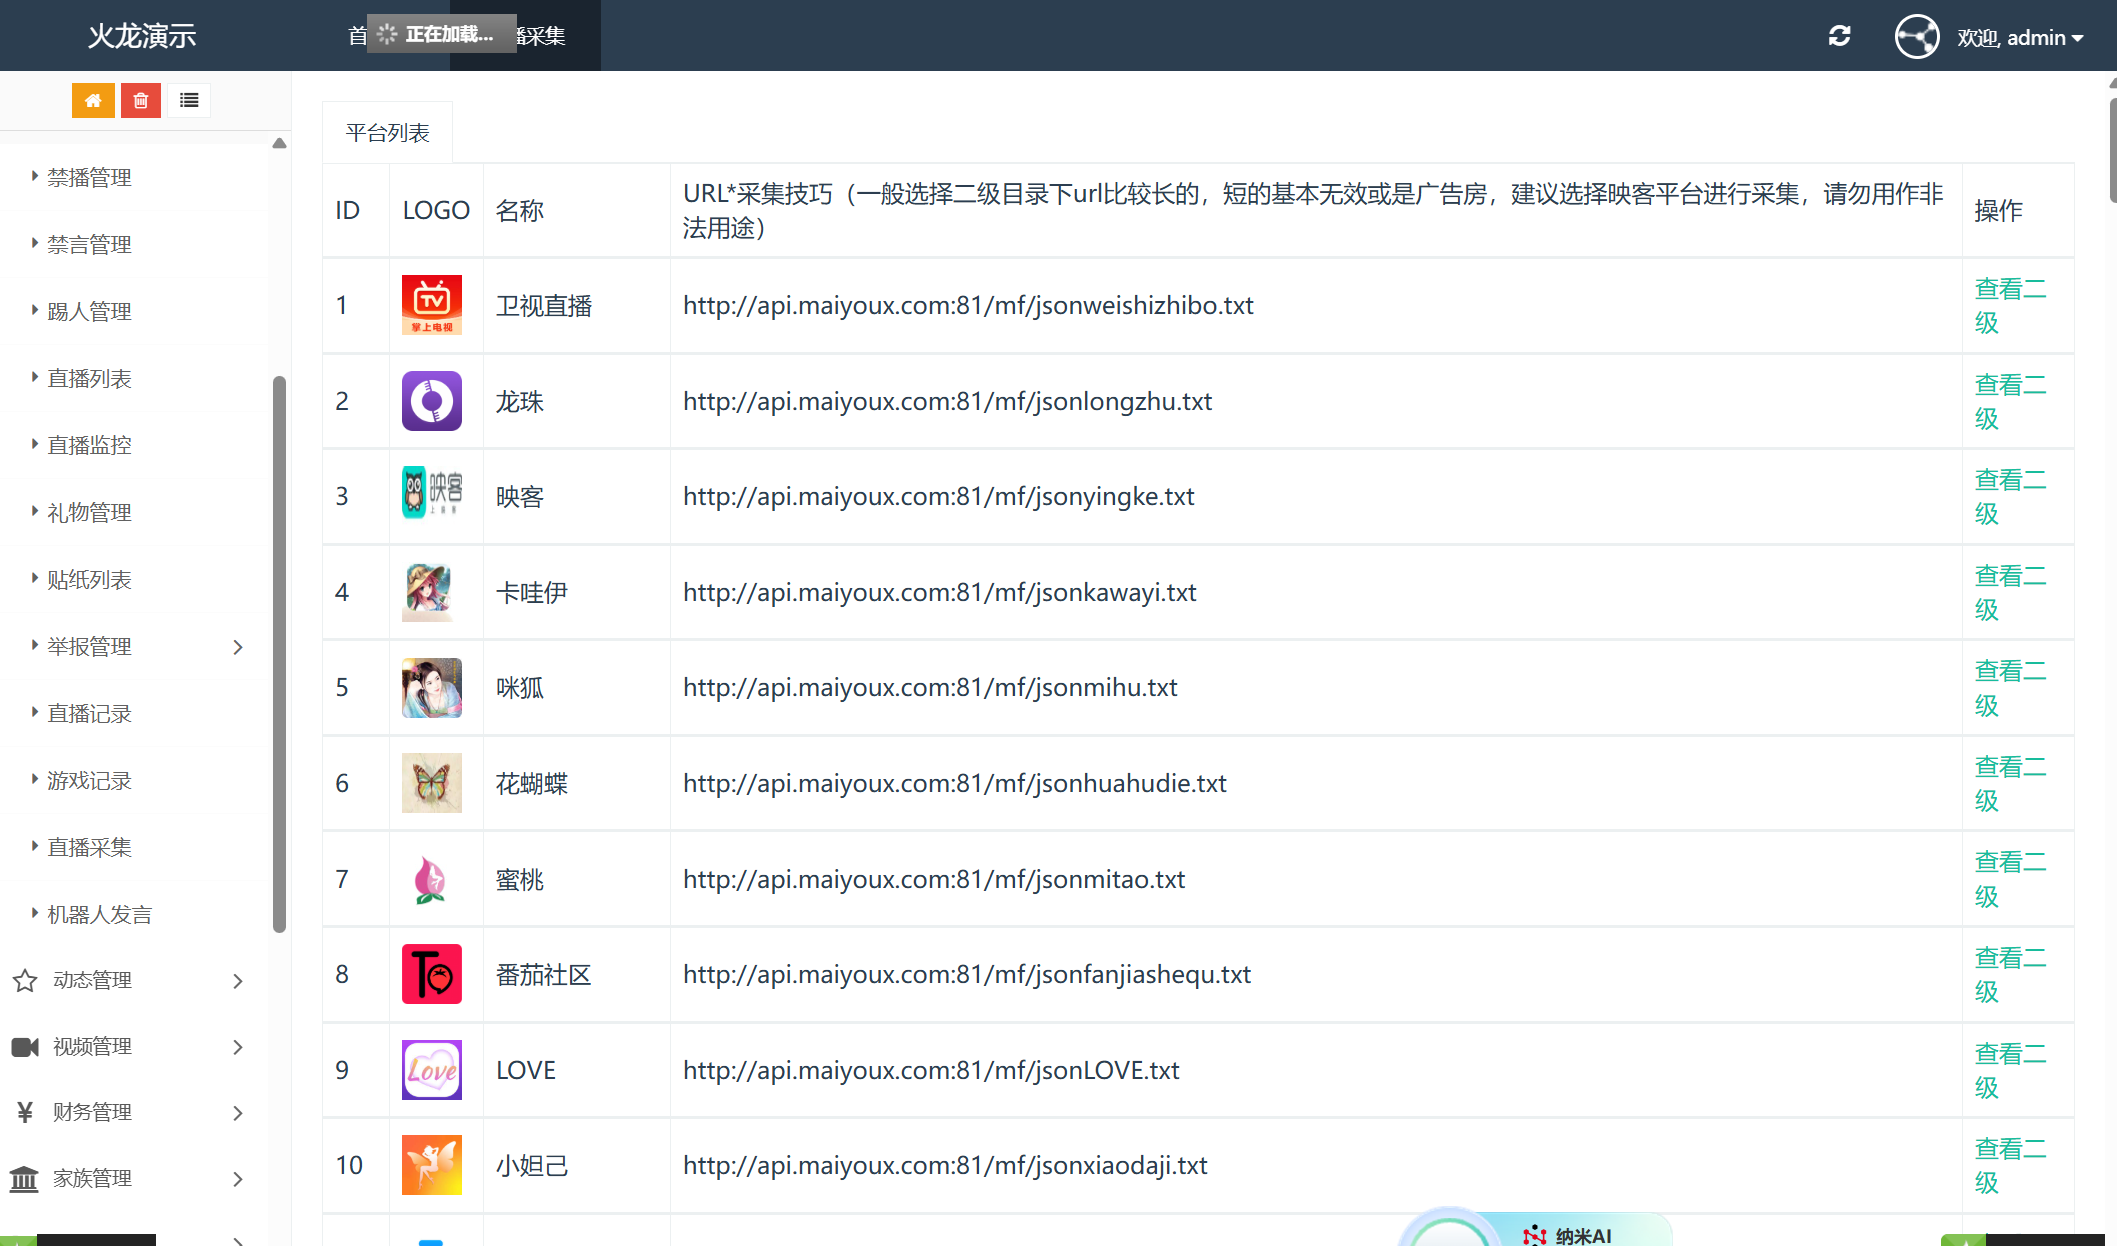Click the orange home icon button
2117x1246 pixels.
[x=93, y=100]
